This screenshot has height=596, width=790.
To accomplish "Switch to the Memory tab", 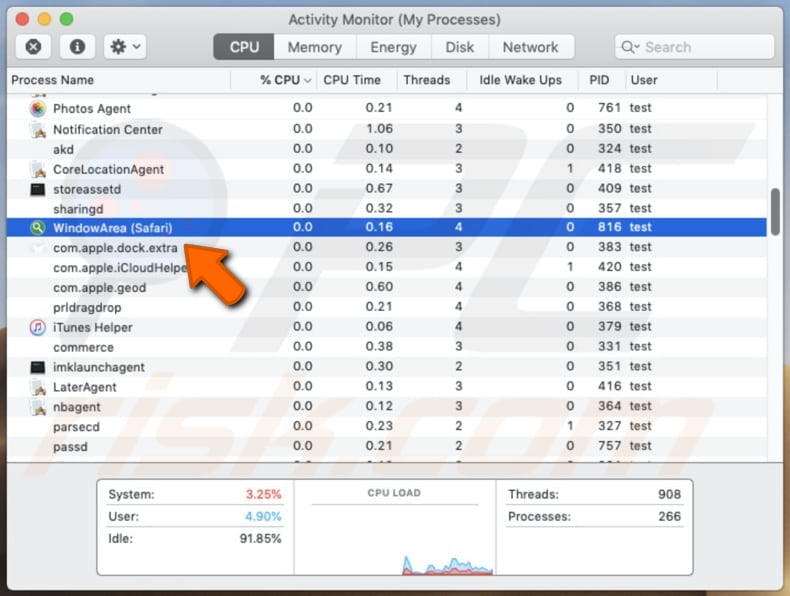I will (315, 47).
